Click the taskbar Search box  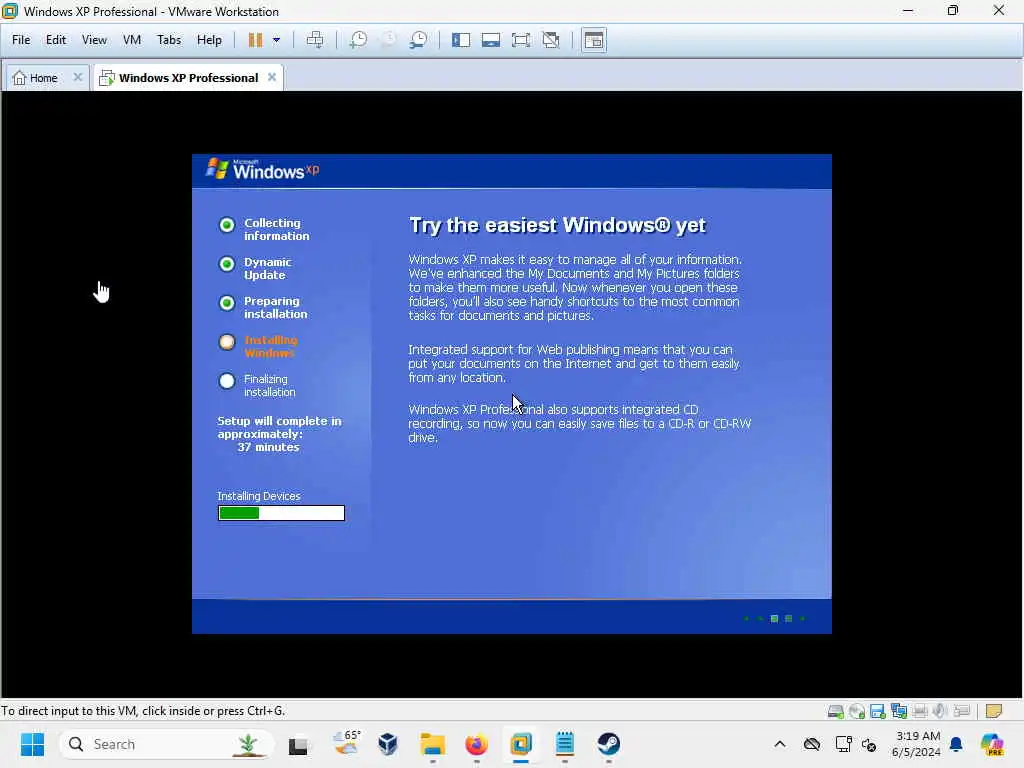167,744
